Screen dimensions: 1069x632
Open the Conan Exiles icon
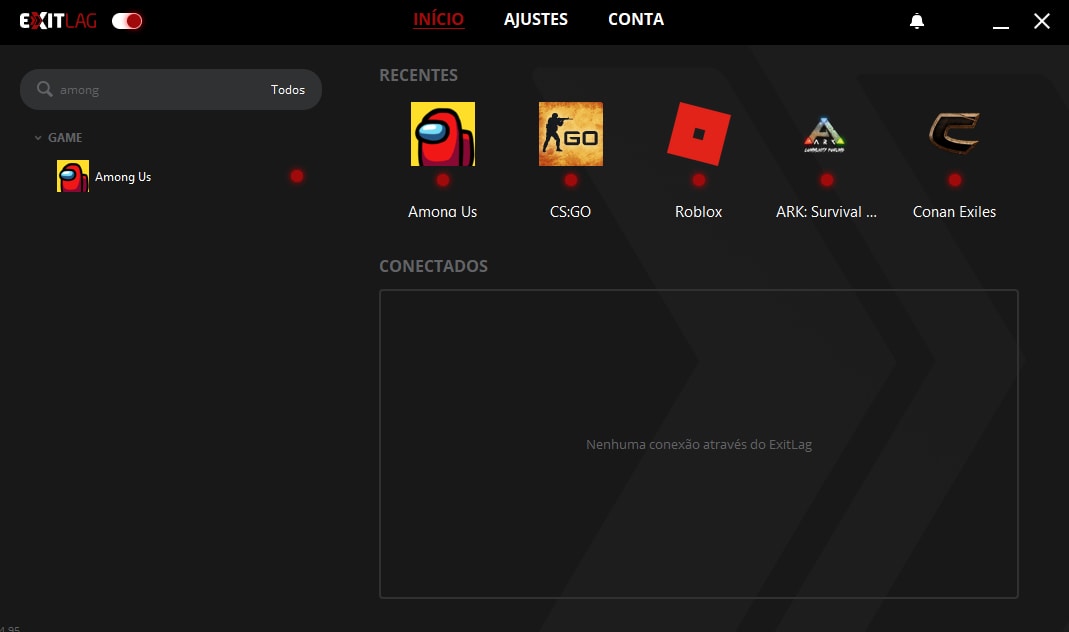point(954,134)
